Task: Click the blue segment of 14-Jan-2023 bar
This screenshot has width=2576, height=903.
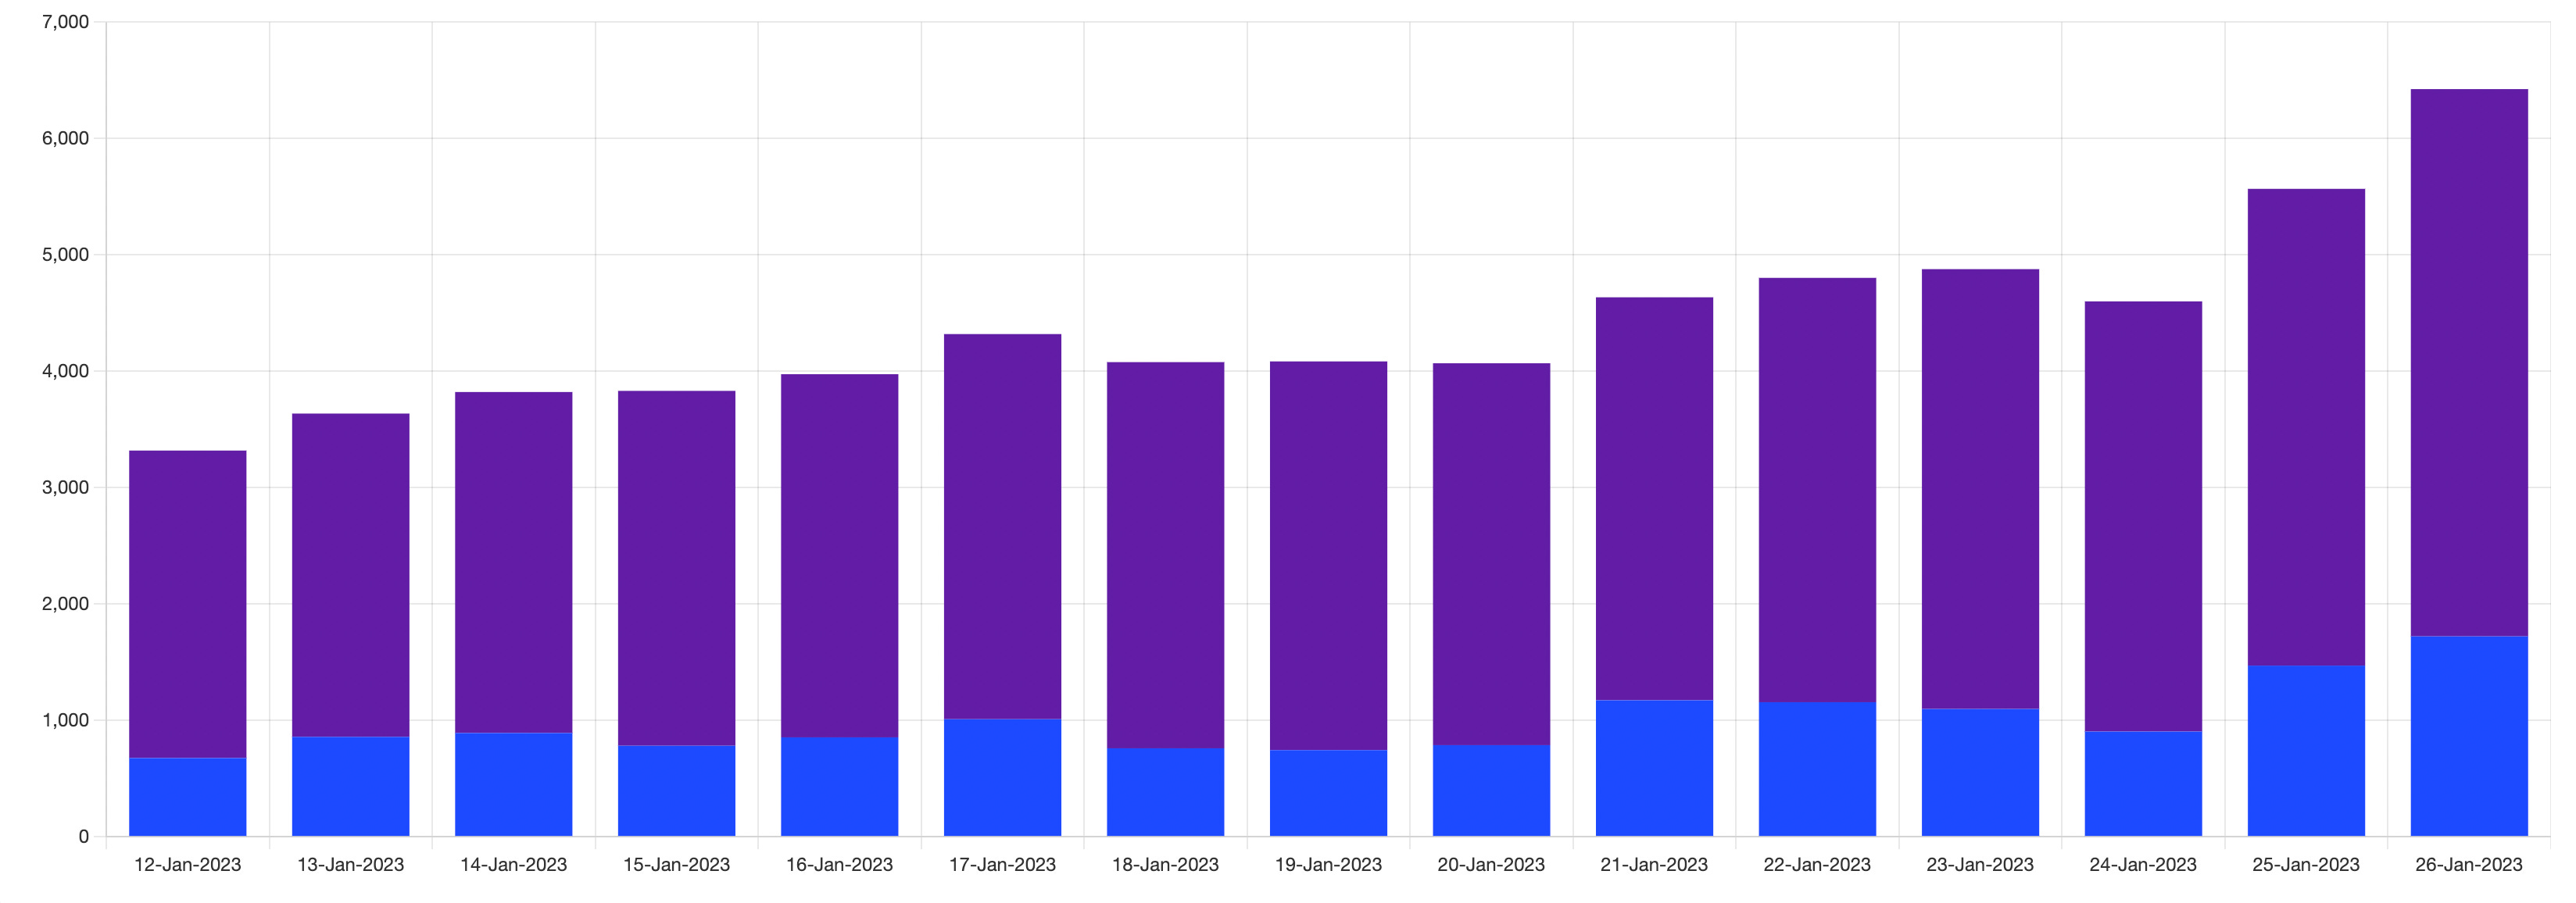Action: pos(513,784)
